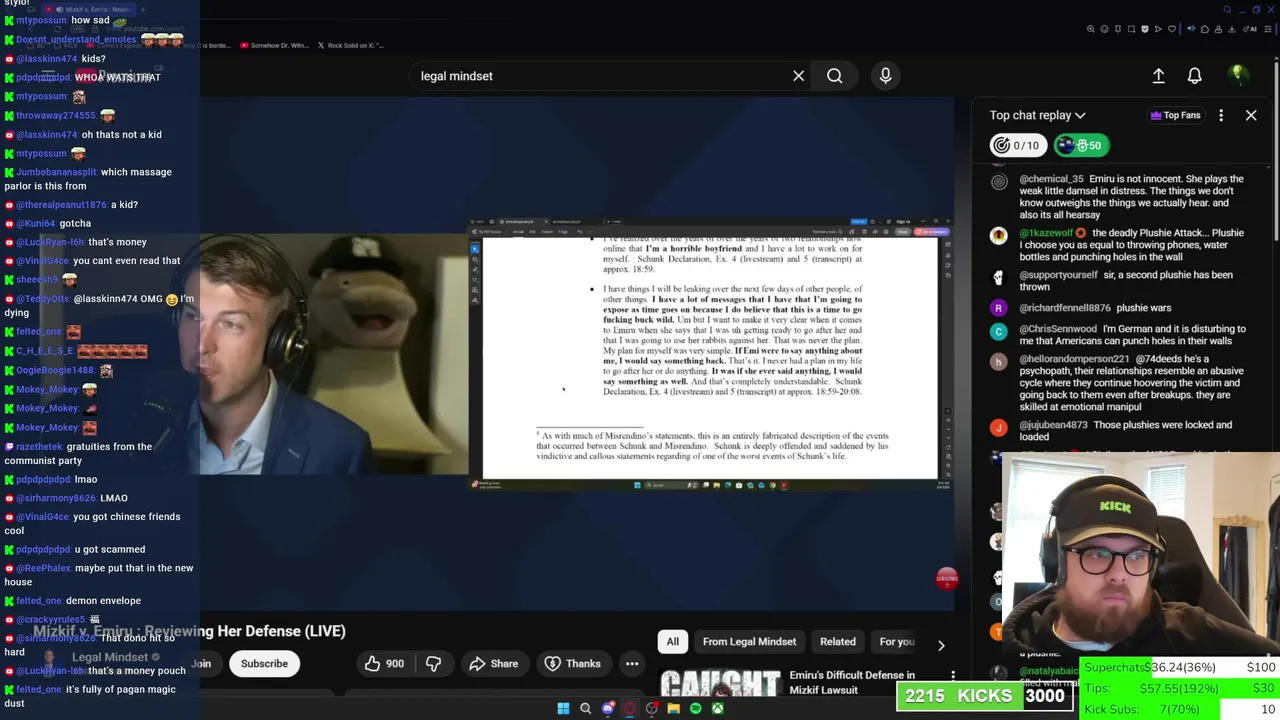Screen dimensions: 1280x720
Task: Open taskbar search magnifier
Action: pos(585,709)
